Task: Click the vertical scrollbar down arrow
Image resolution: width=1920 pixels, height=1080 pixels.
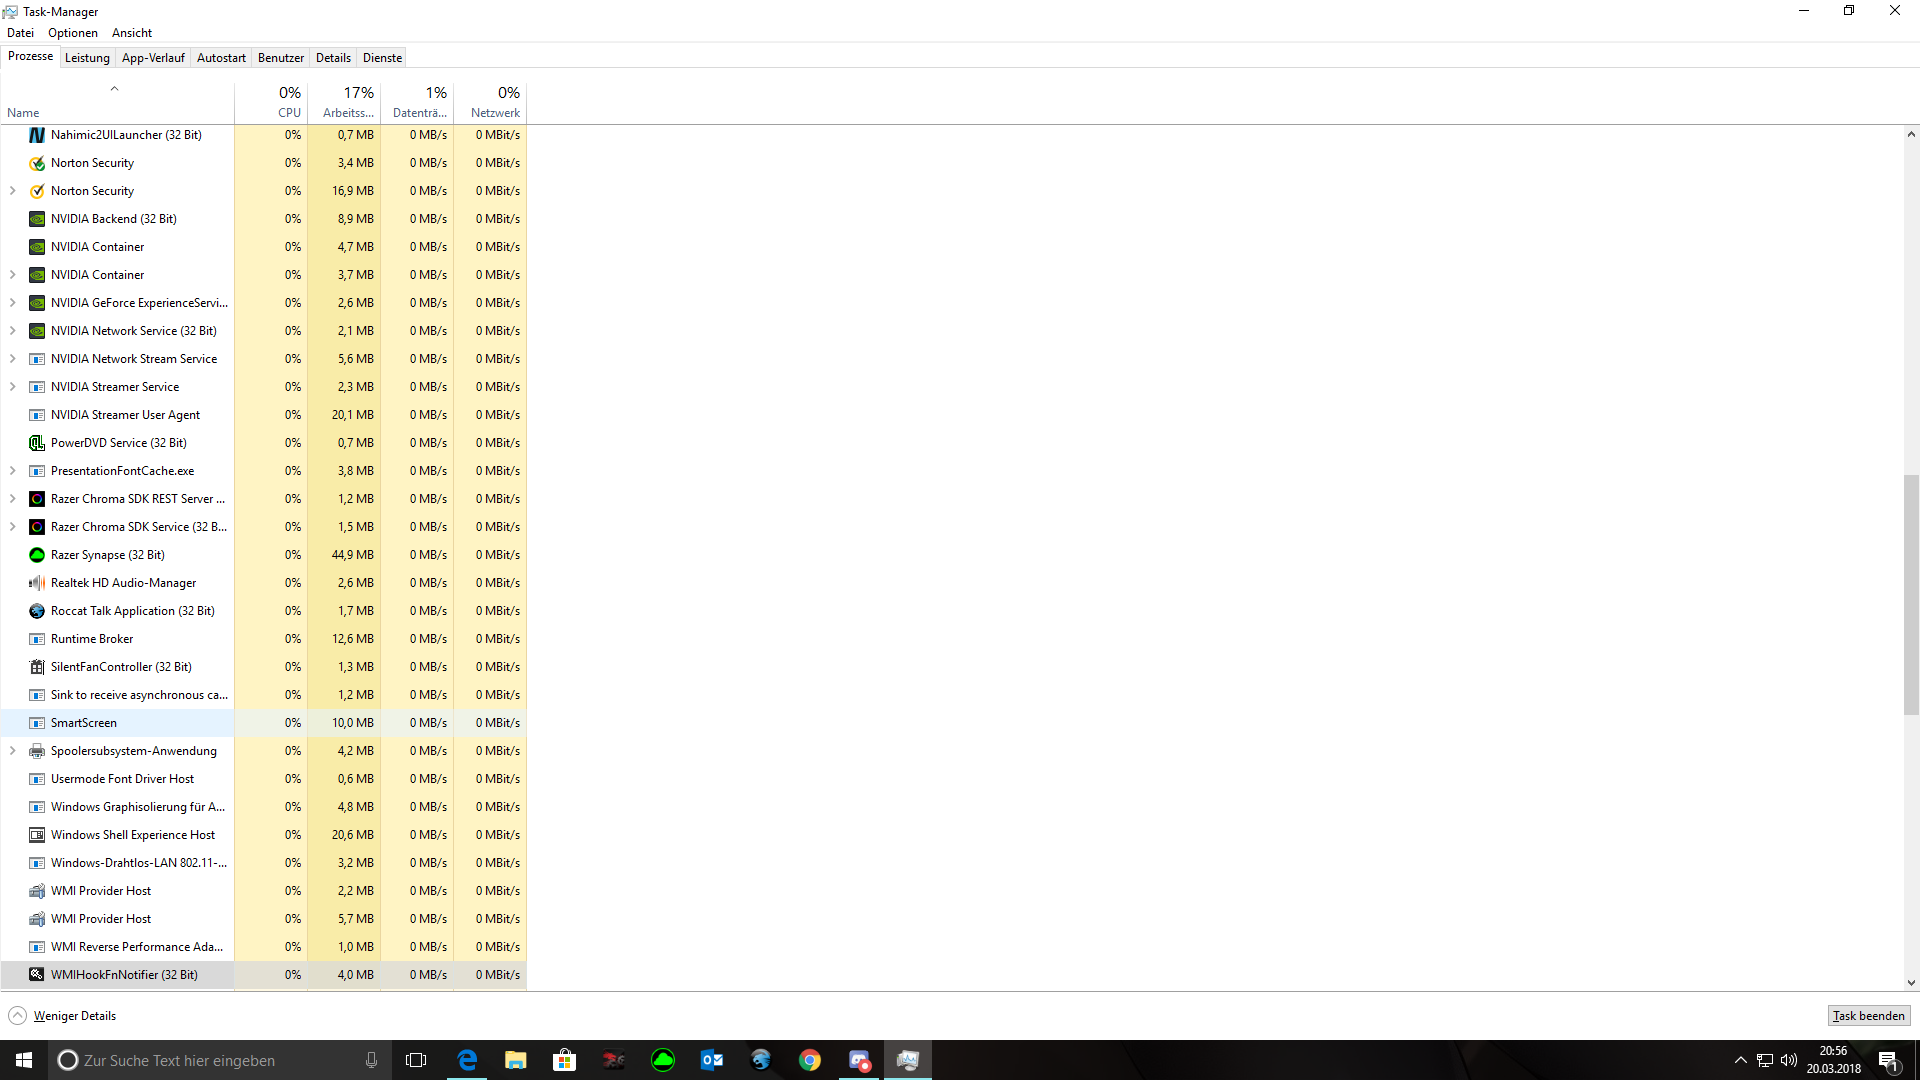Action: coord(1911,983)
